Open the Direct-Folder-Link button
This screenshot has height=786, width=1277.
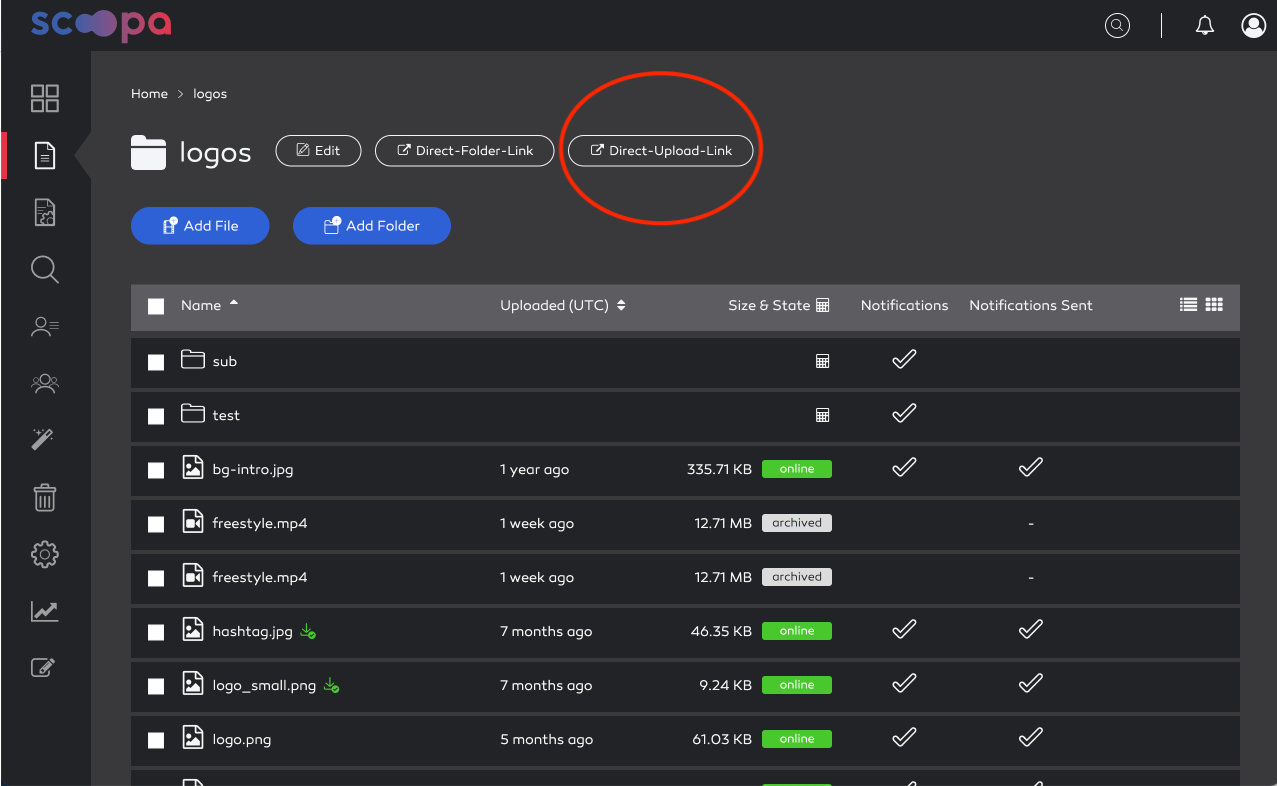pyautogui.click(x=465, y=151)
